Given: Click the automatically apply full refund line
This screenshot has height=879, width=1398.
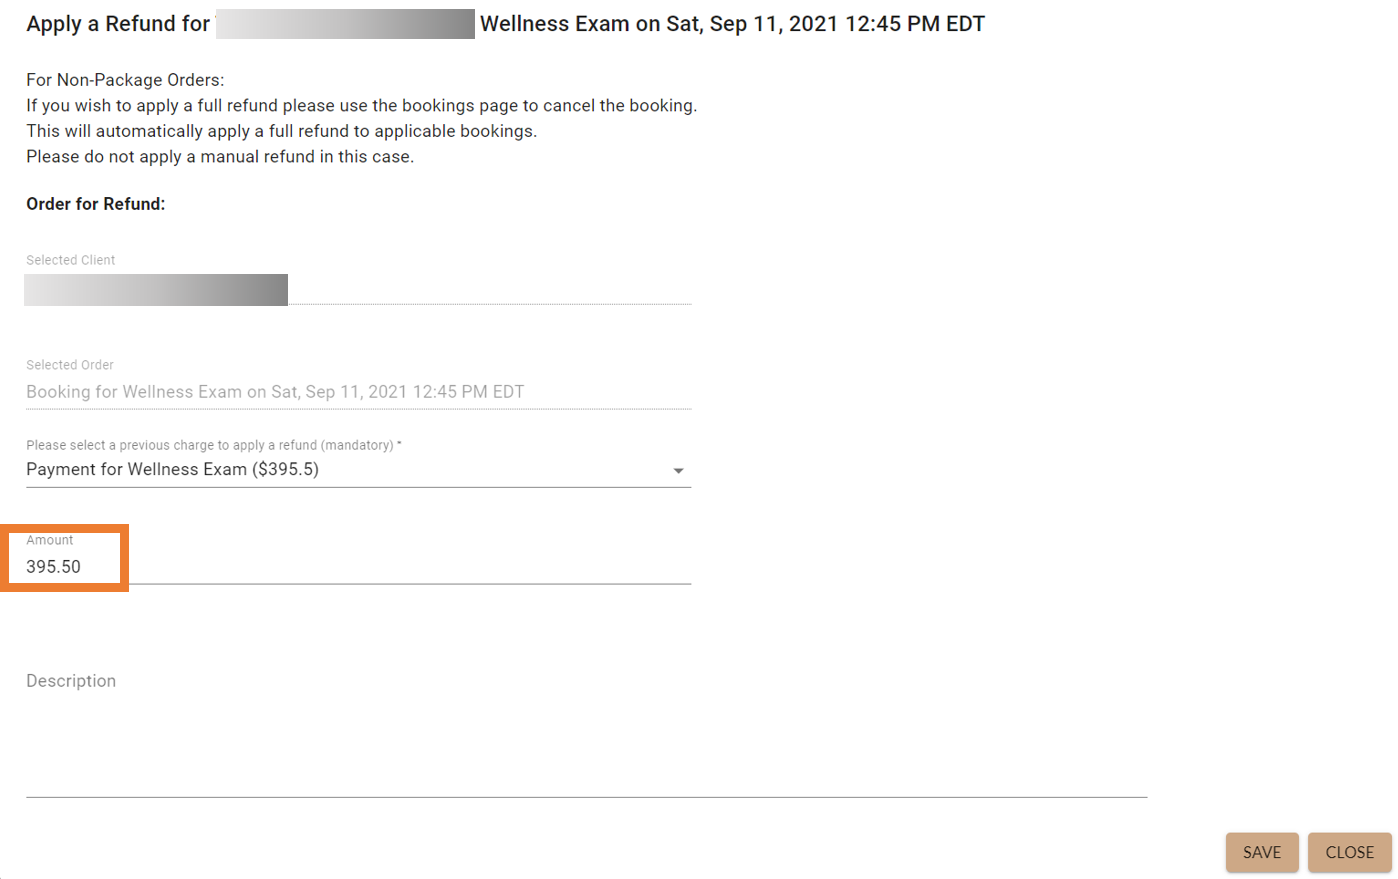Looking at the screenshot, I should [281, 131].
